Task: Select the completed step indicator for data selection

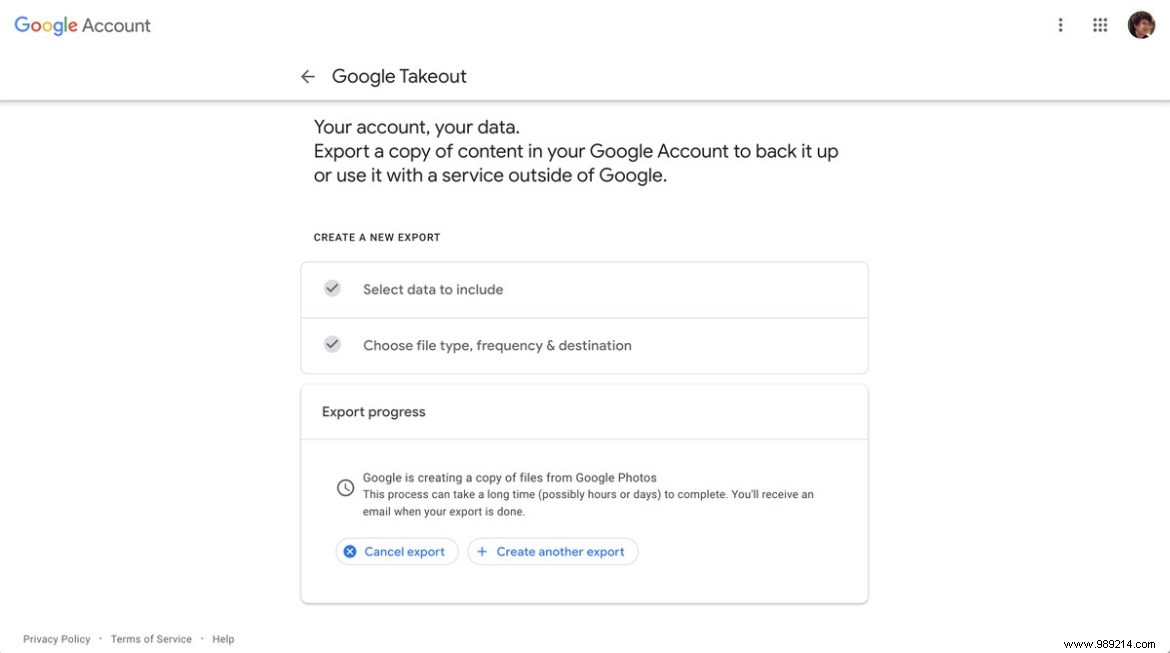Action: pyautogui.click(x=332, y=288)
